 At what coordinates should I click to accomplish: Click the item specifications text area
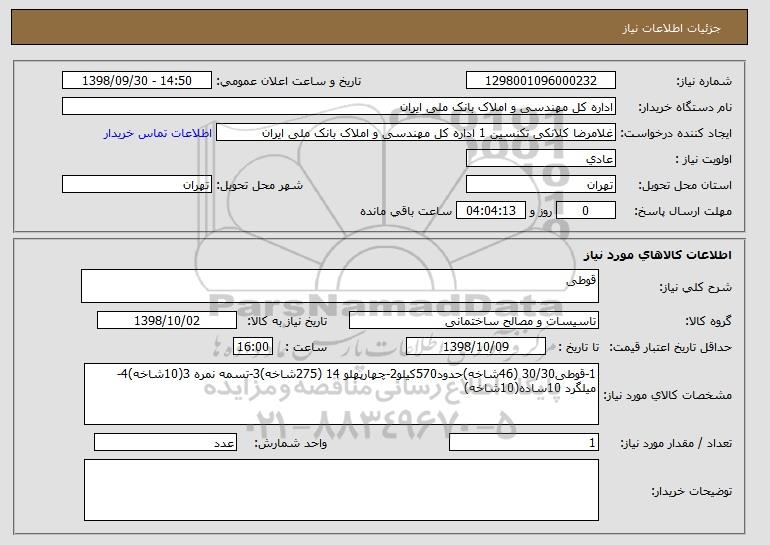[341, 394]
